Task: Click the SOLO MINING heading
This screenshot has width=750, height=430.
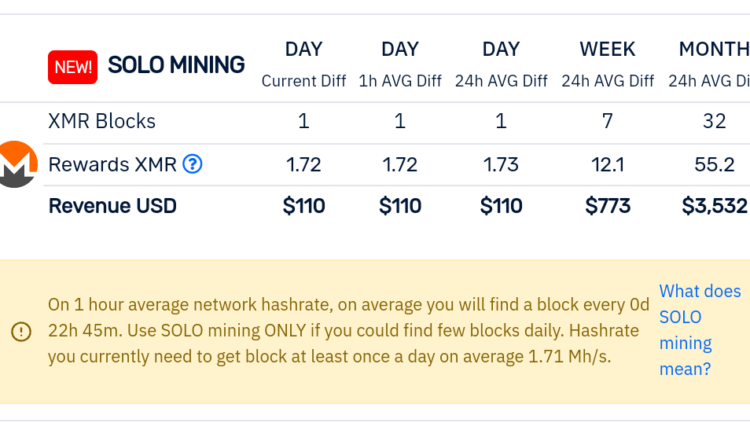Action: coord(176,66)
